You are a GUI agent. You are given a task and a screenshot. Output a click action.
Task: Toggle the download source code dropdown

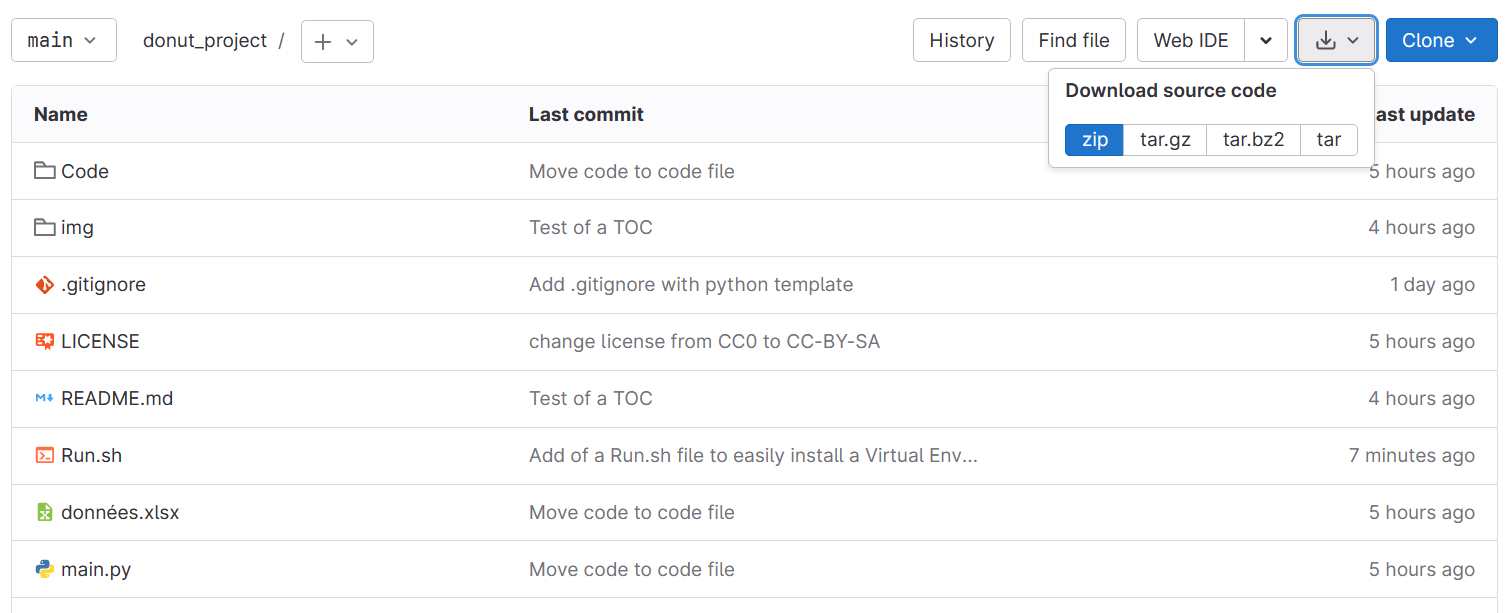pyautogui.click(x=1336, y=40)
